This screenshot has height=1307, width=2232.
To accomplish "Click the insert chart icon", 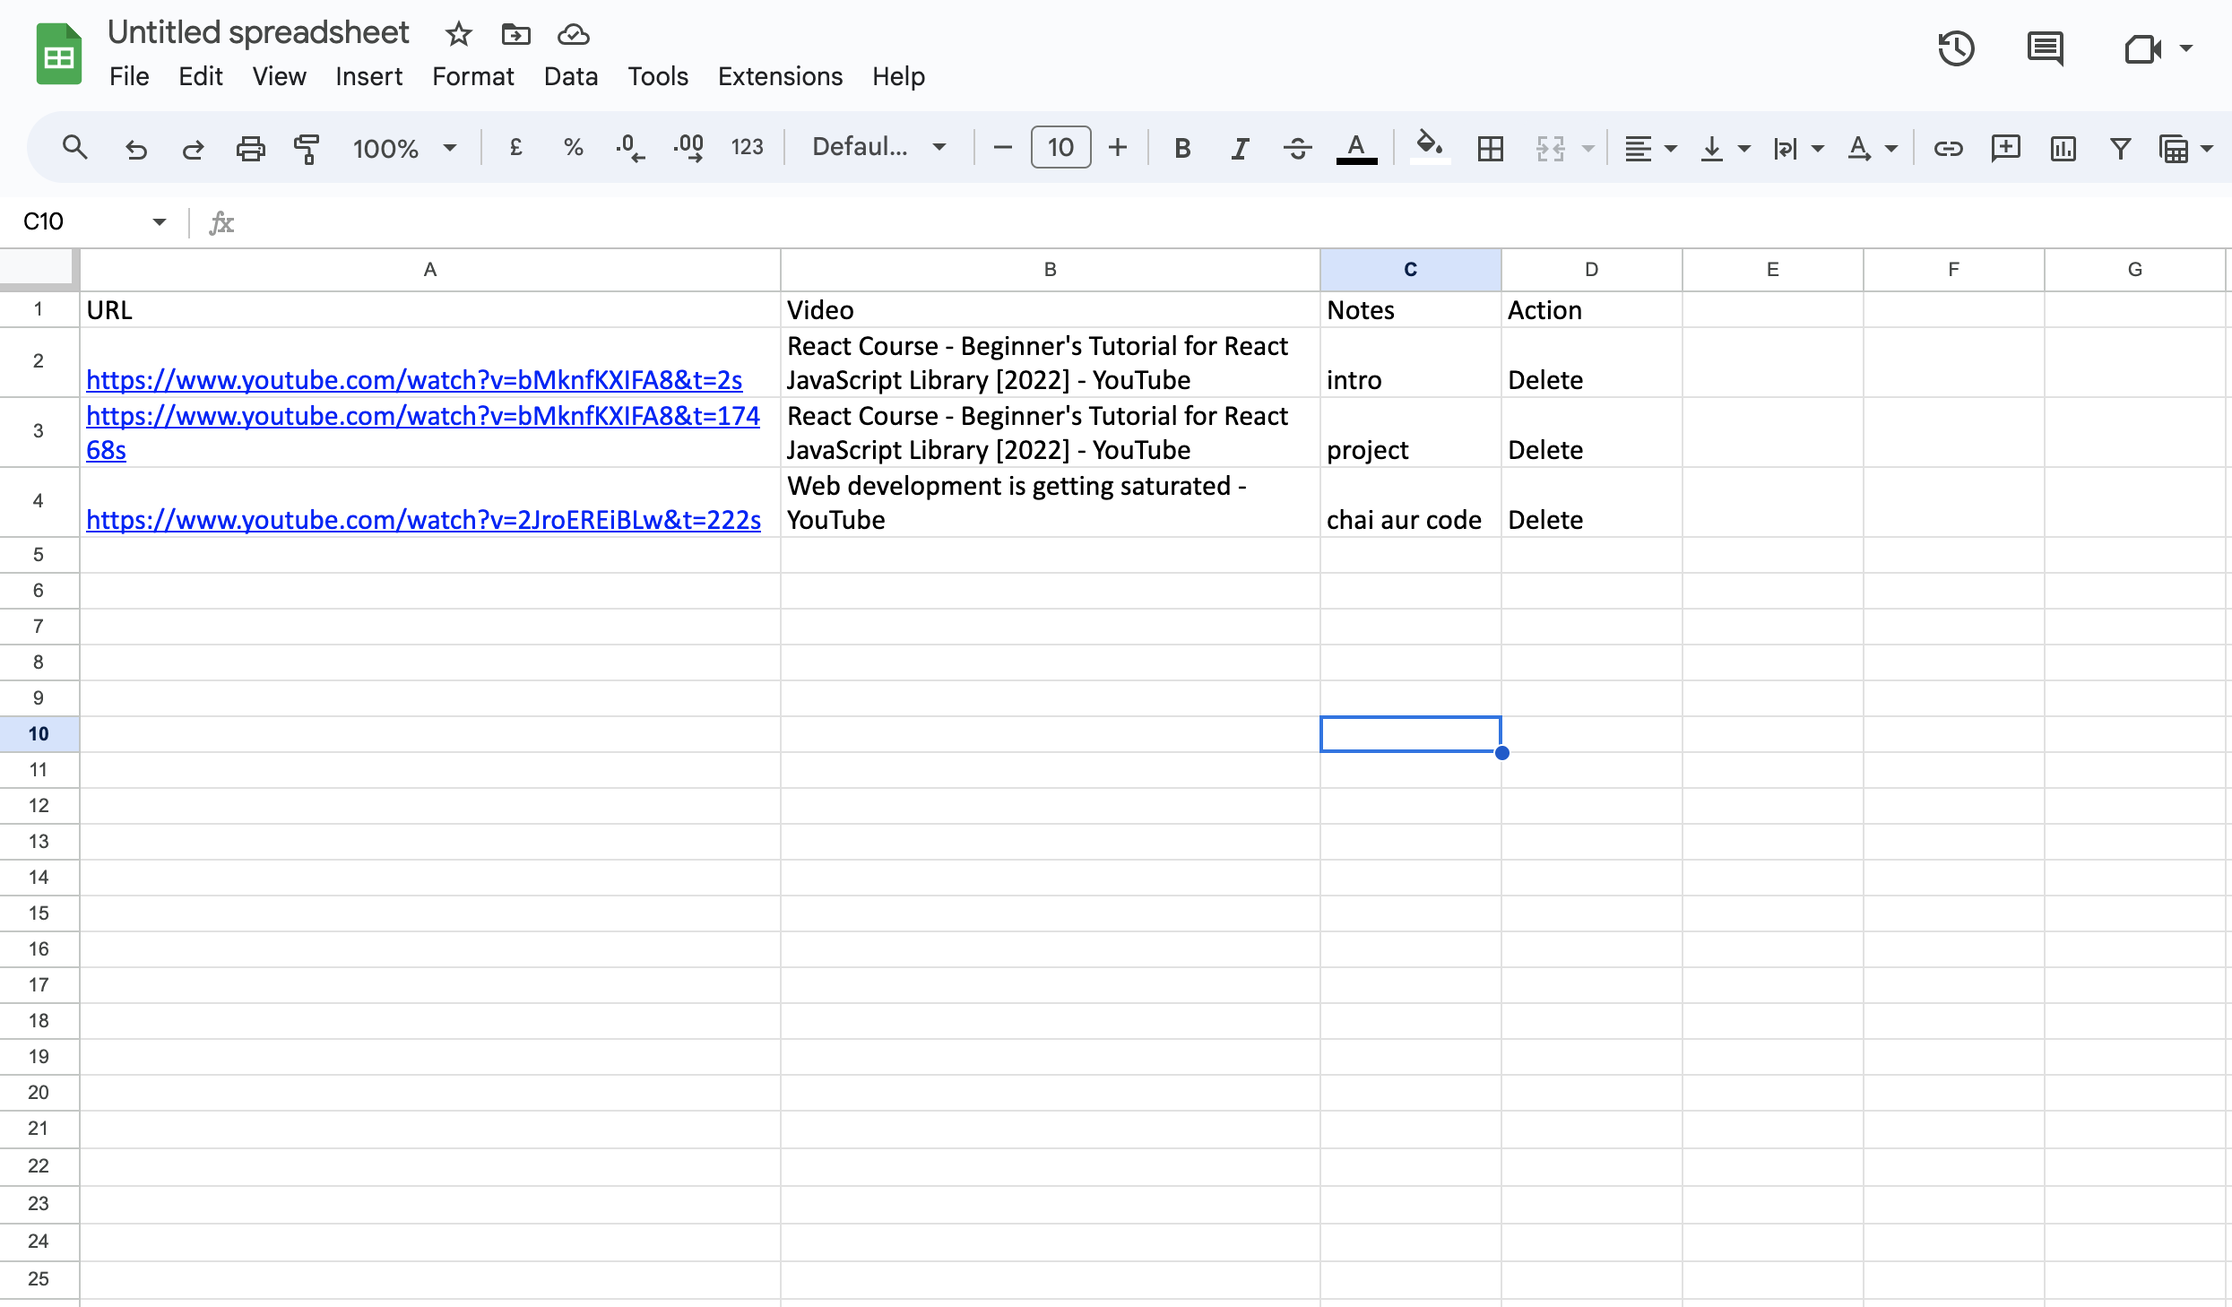I will point(2062,148).
